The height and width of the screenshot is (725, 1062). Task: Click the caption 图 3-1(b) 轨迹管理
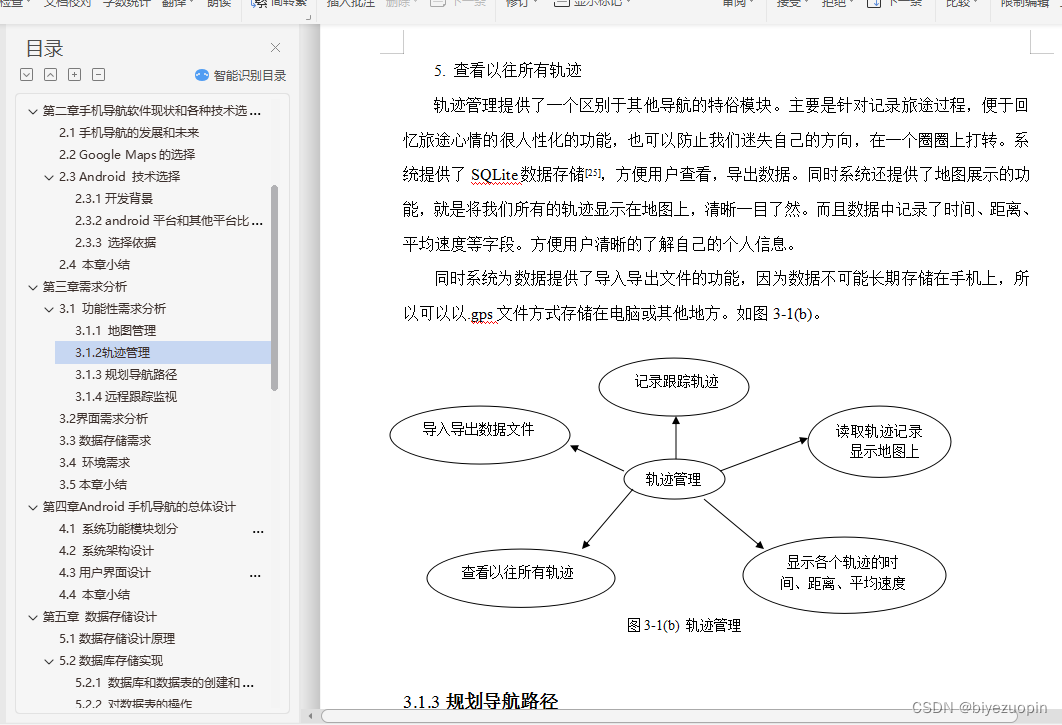pyautogui.click(x=684, y=625)
